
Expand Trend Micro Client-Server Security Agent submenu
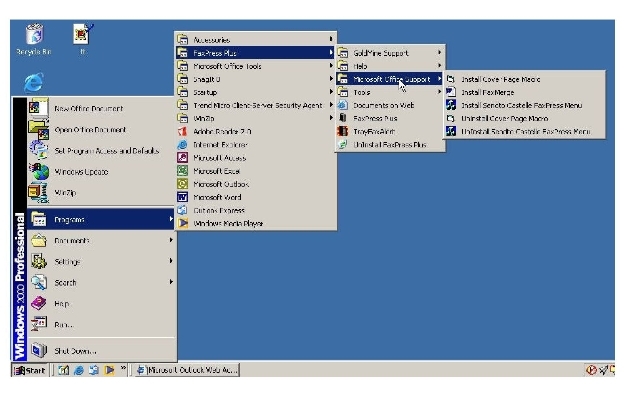pos(256,105)
